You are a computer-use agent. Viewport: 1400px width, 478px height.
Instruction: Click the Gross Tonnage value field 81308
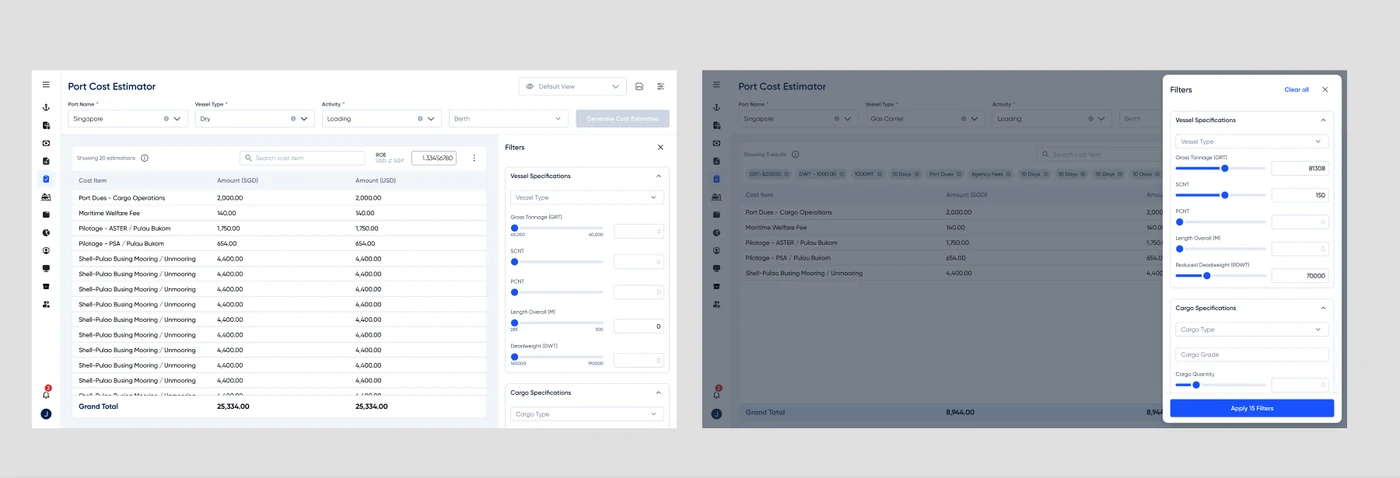[x=1300, y=169]
